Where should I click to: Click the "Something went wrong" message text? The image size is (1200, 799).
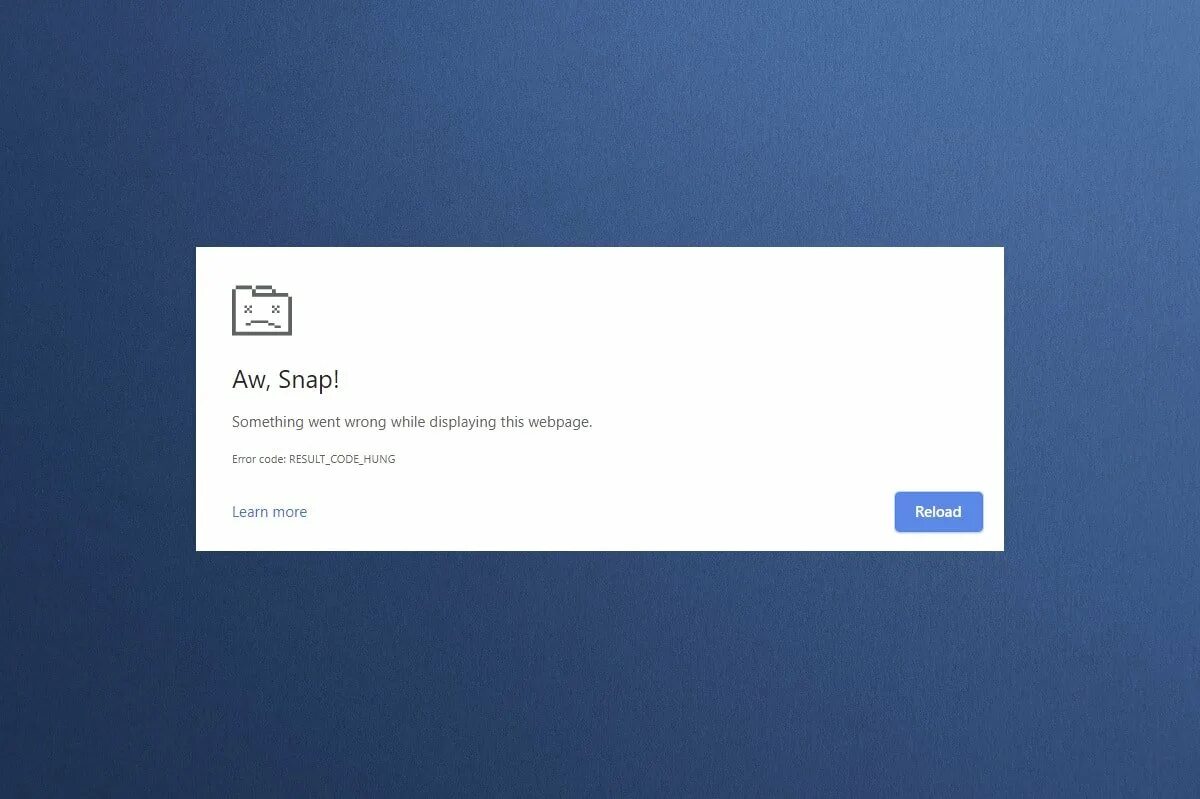point(412,422)
